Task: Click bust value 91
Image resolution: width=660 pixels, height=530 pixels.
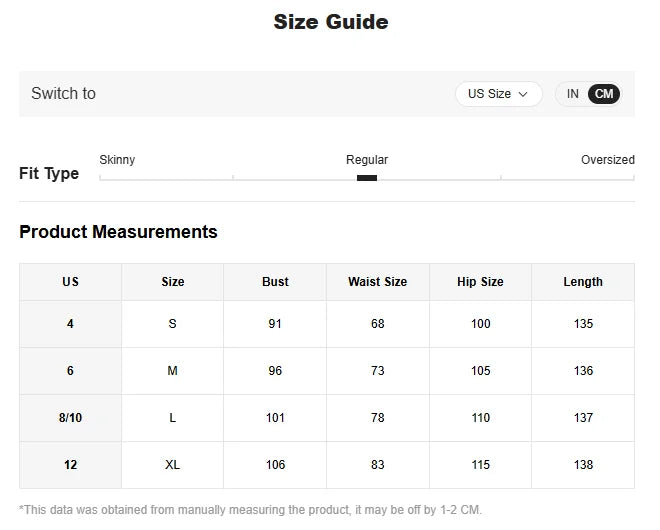Action: pos(275,324)
